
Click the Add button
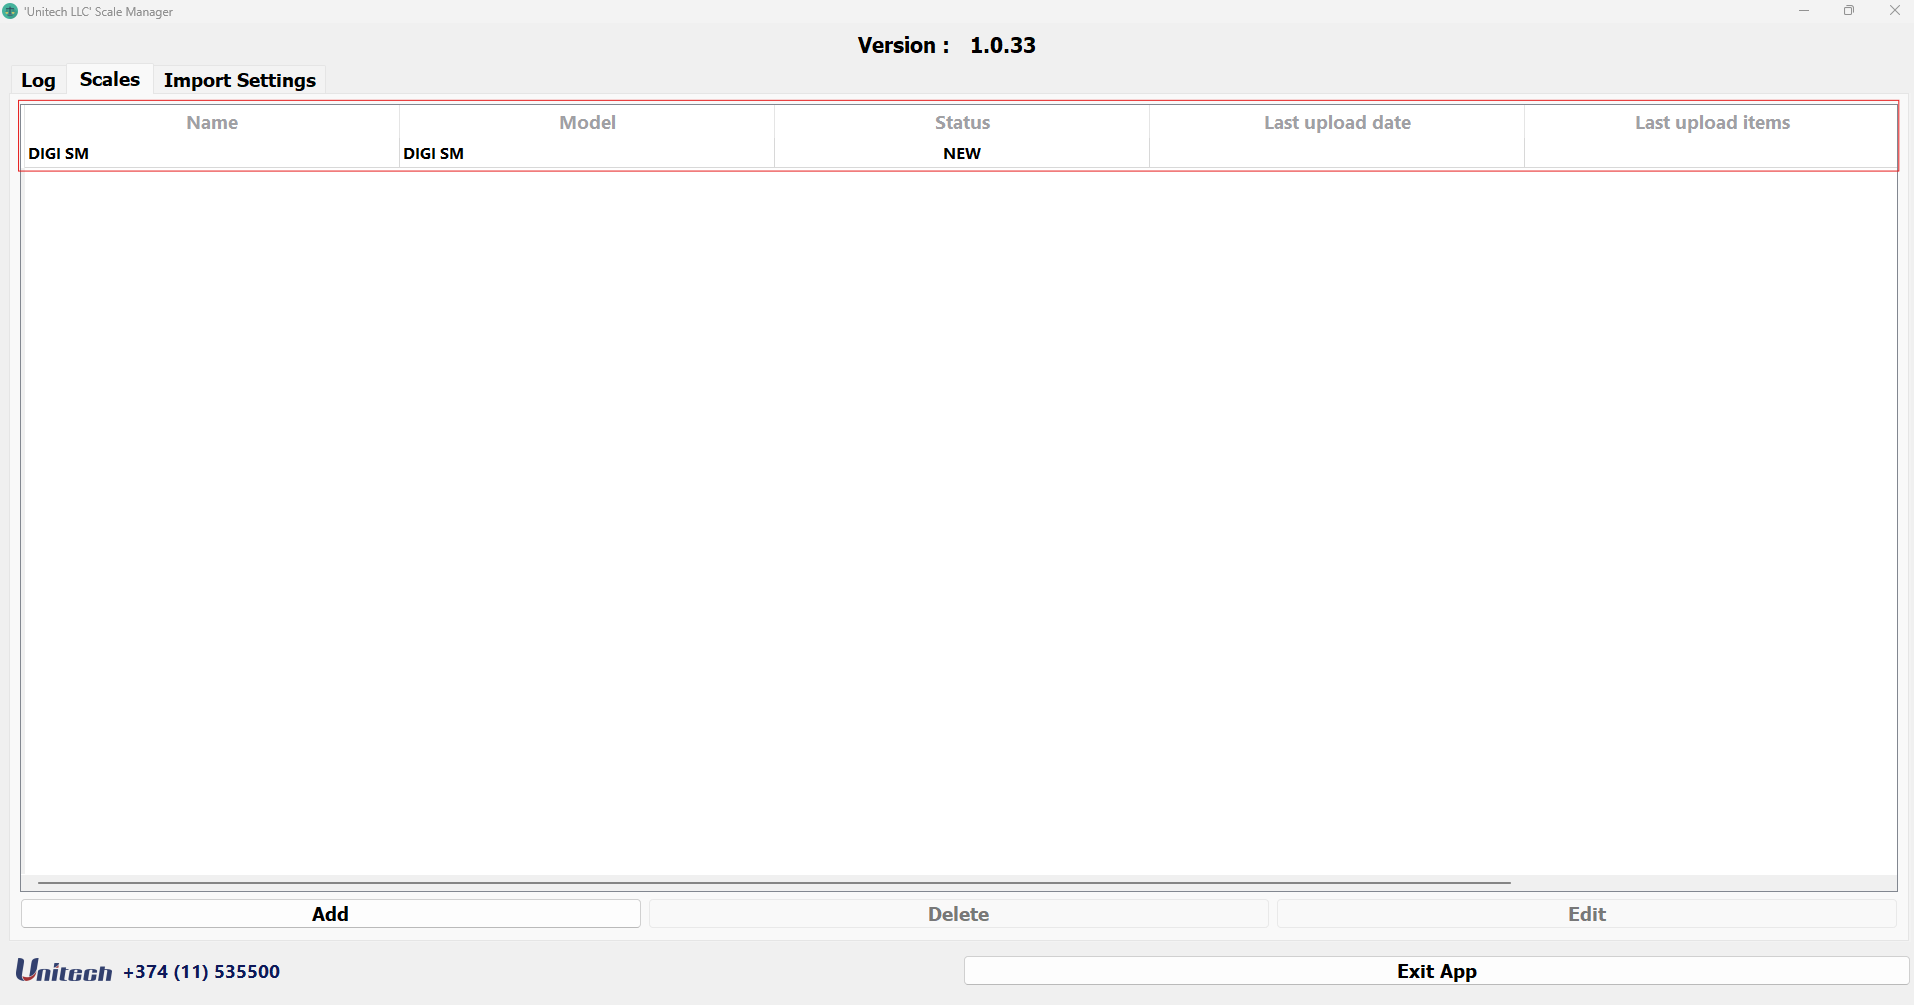pyautogui.click(x=331, y=914)
